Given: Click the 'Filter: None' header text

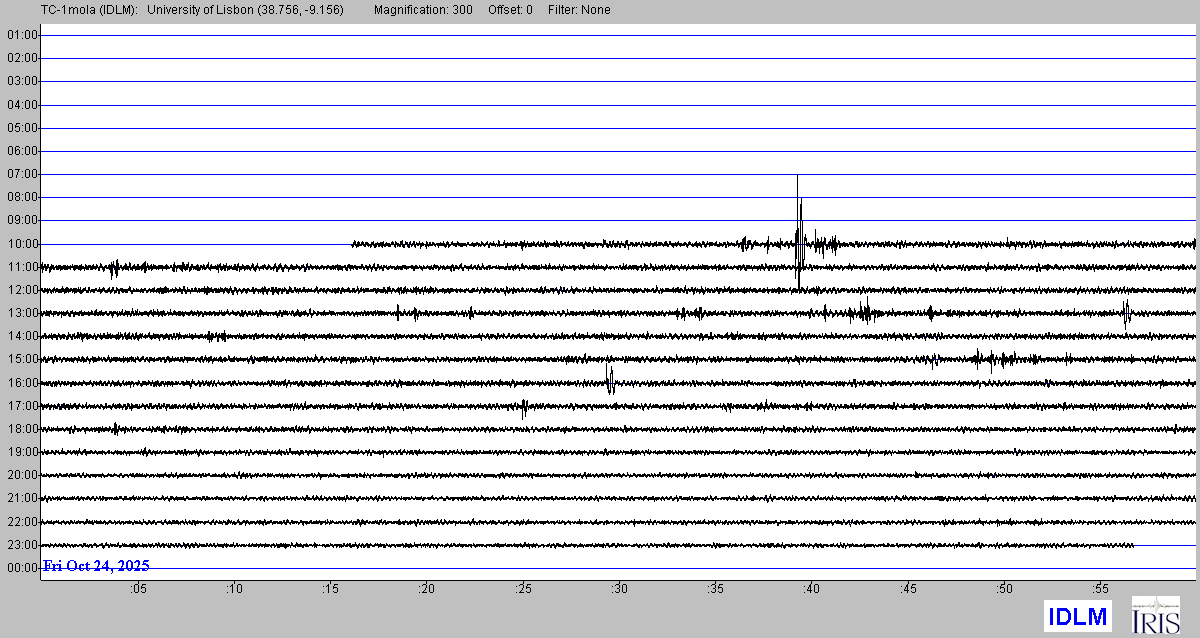Looking at the screenshot, I should pos(579,10).
